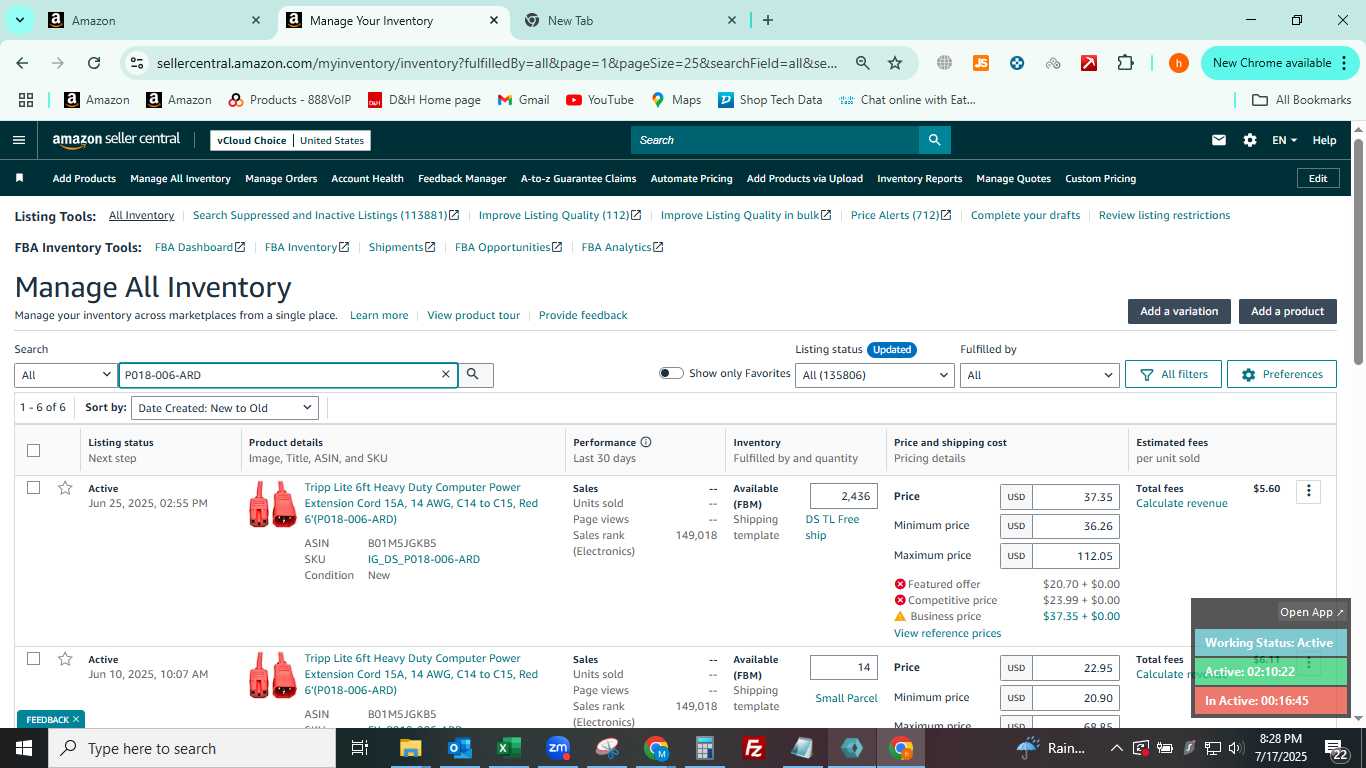Click the vCloud Choice United States switcher
The width and height of the screenshot is (1366, 768).
[291, 140]
